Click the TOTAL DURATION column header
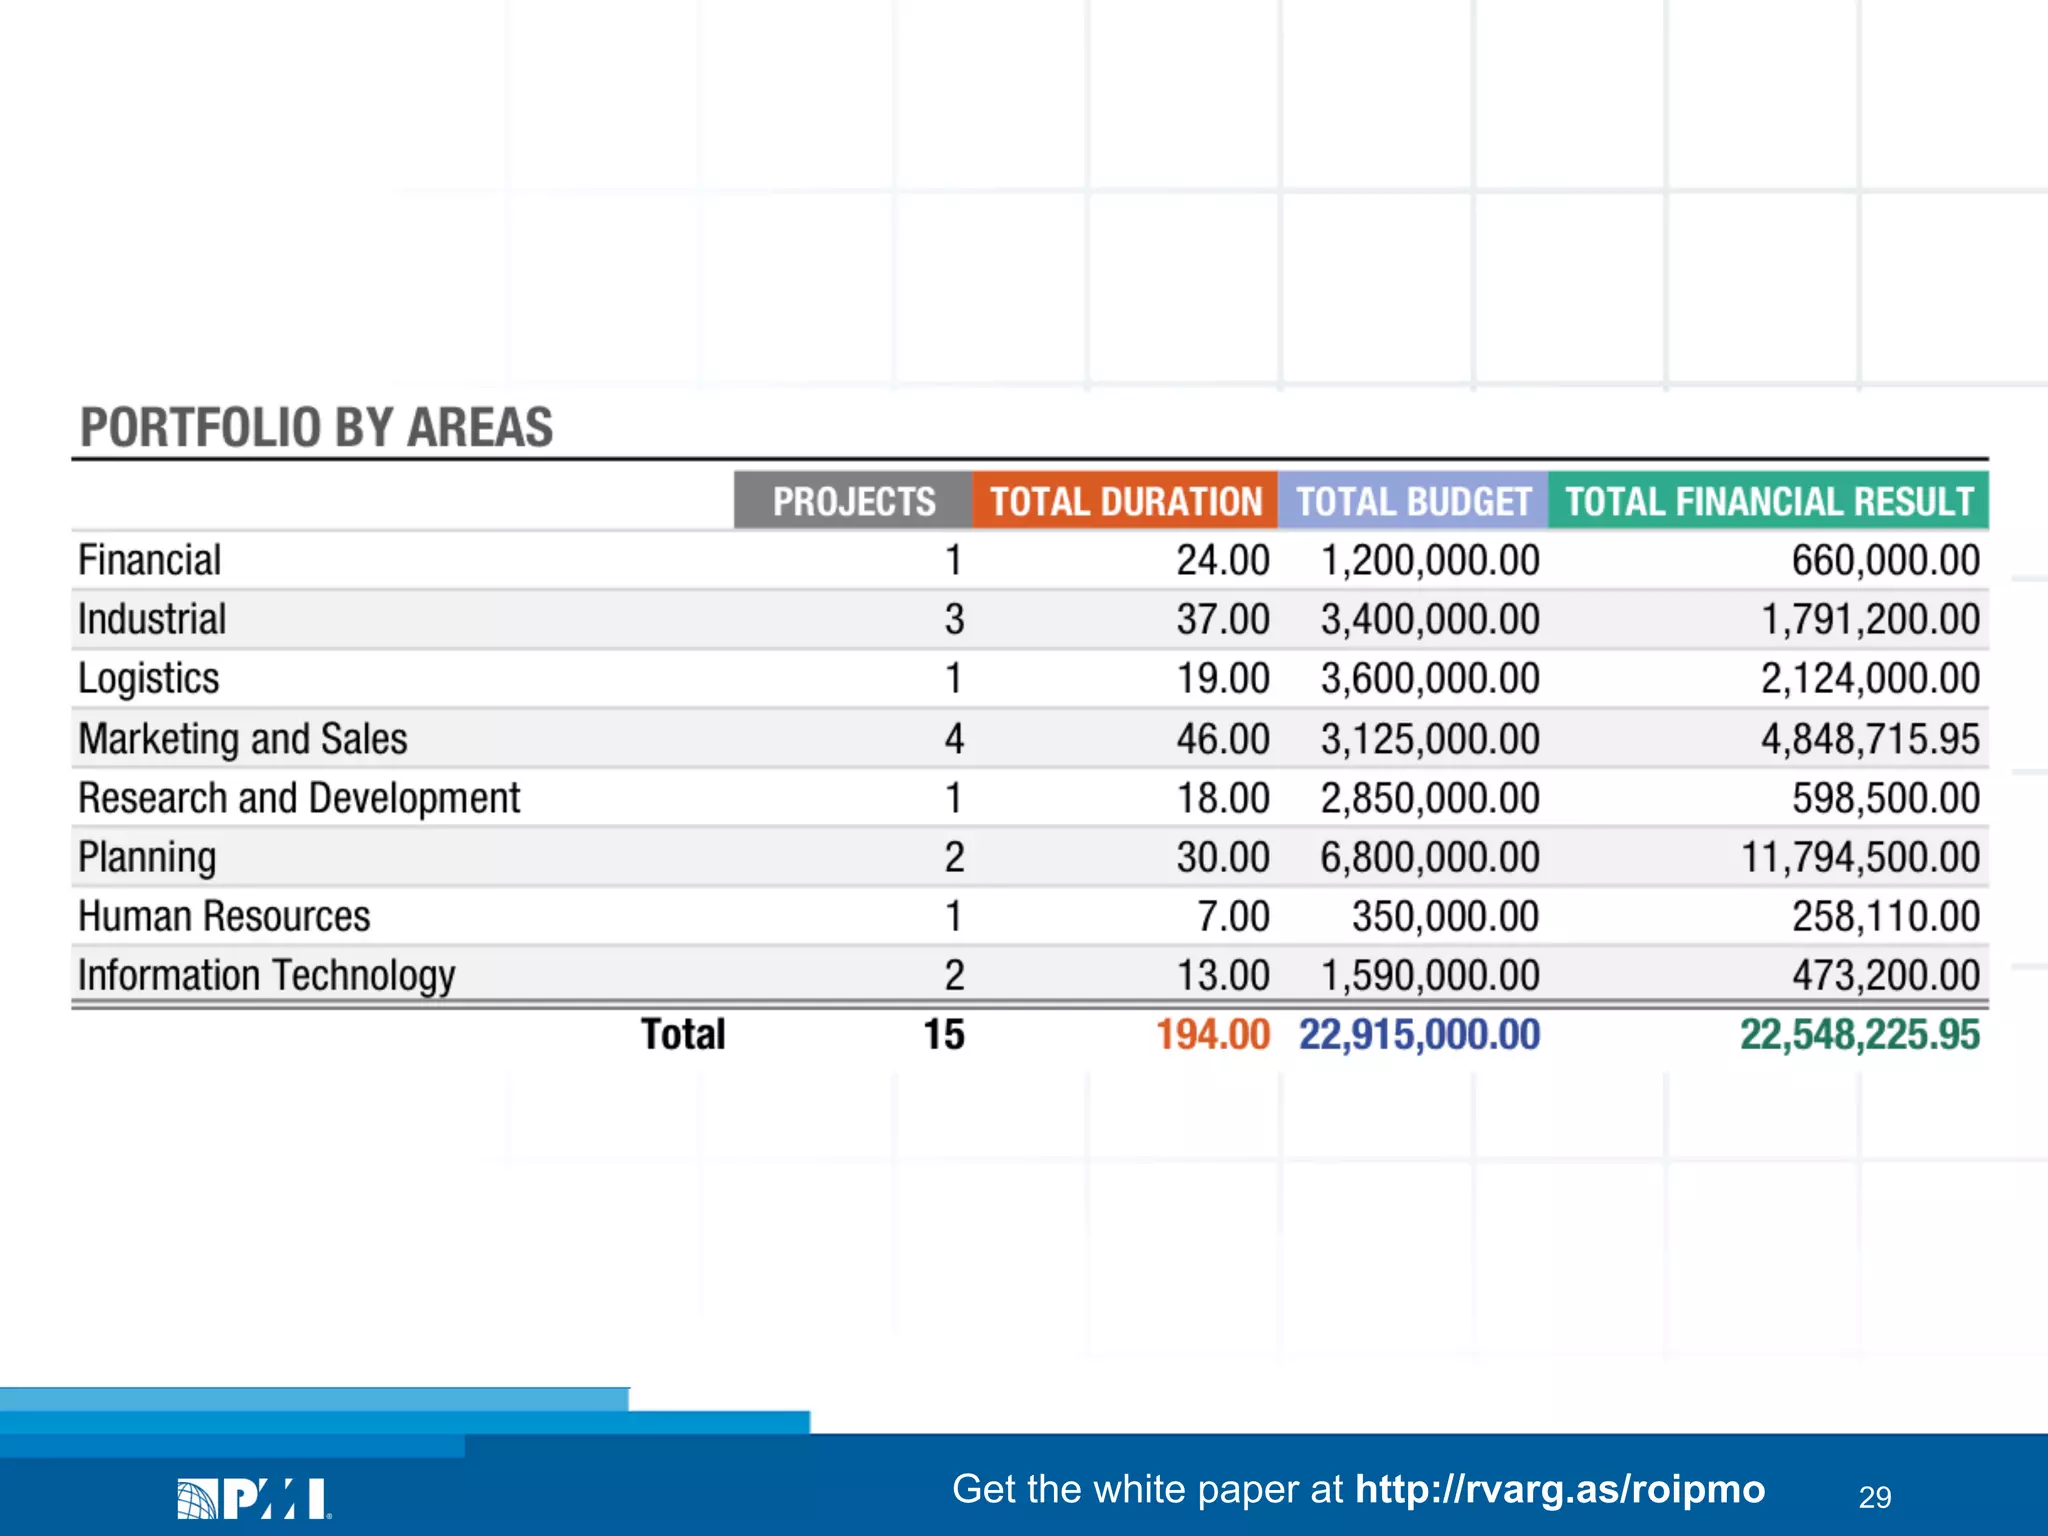 pyautogui.click(x=1125, y=501)
